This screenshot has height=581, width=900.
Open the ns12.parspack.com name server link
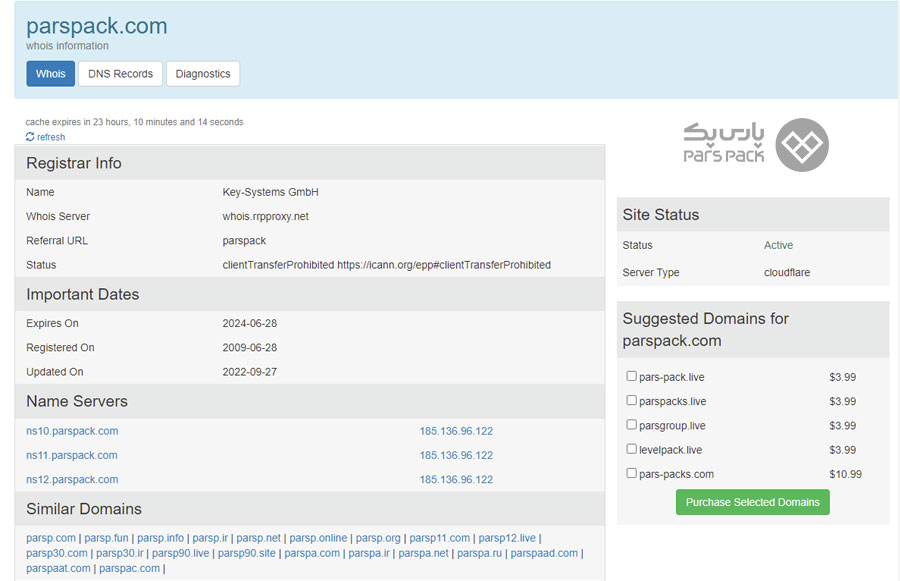(x=72, y=479)
